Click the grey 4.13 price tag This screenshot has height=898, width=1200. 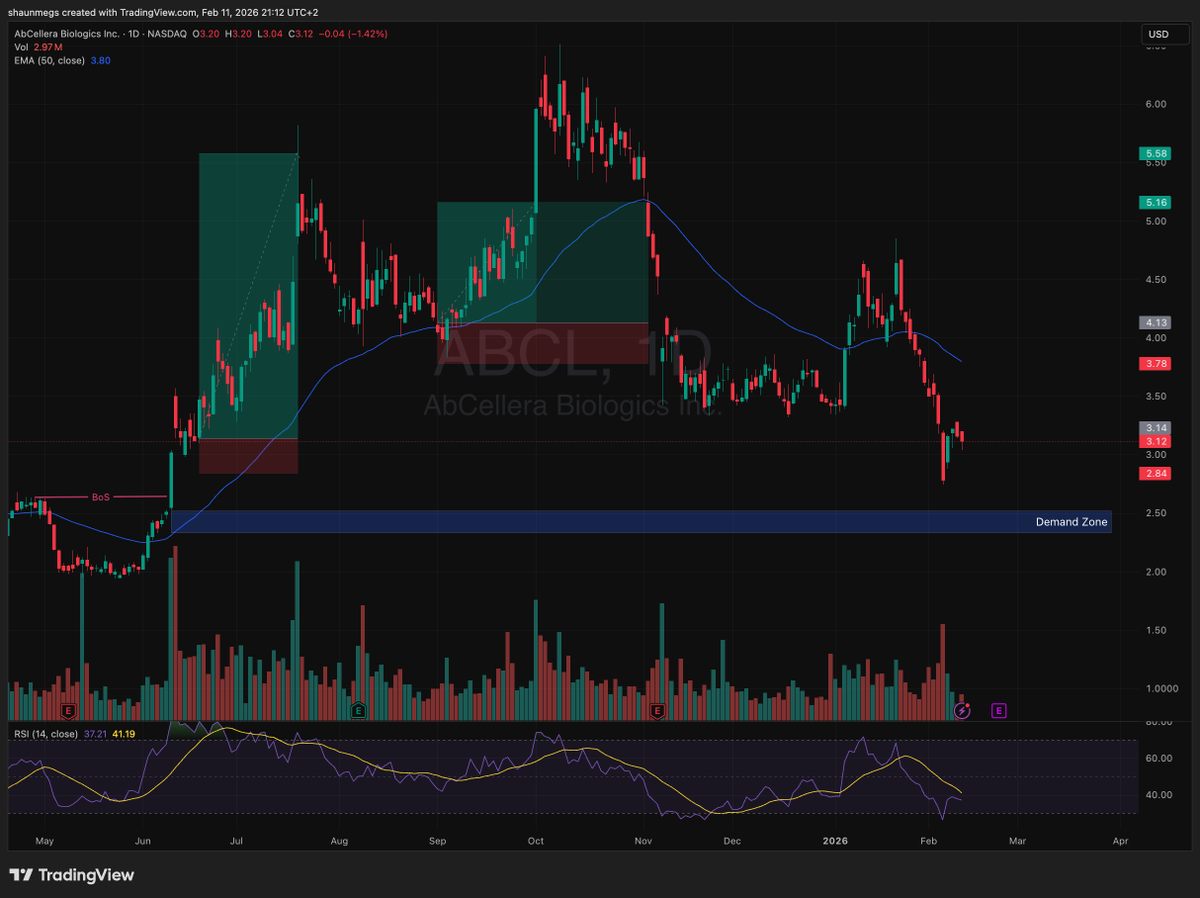point(1157,323)
